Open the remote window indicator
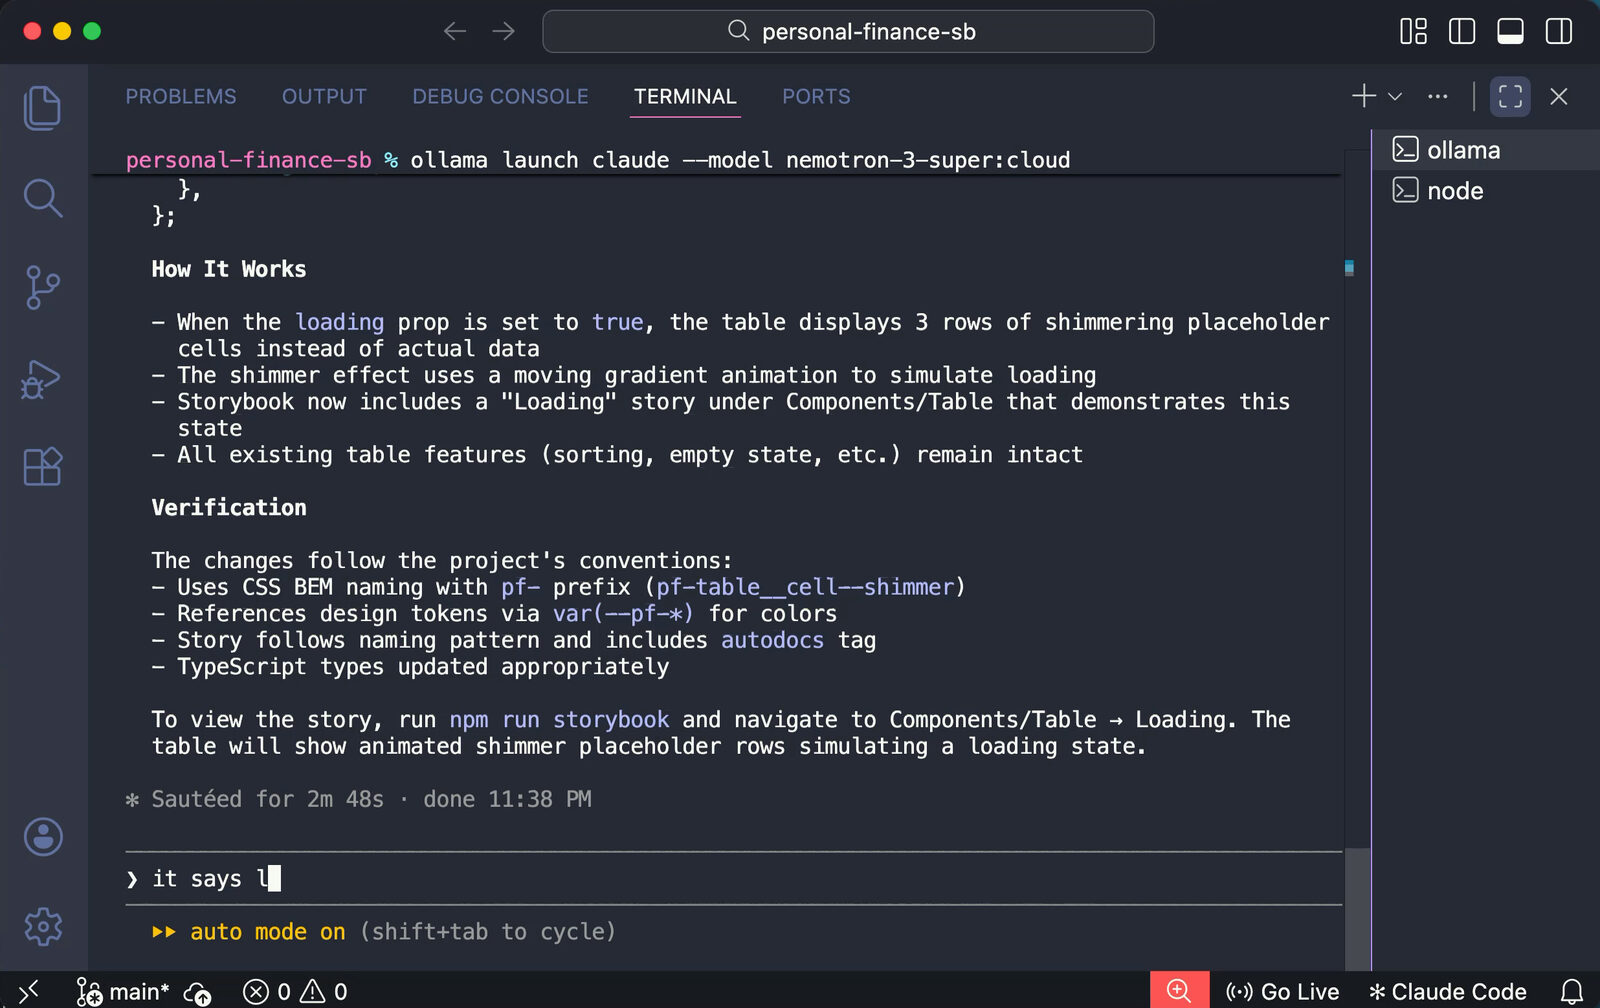 tap(29, 991)
